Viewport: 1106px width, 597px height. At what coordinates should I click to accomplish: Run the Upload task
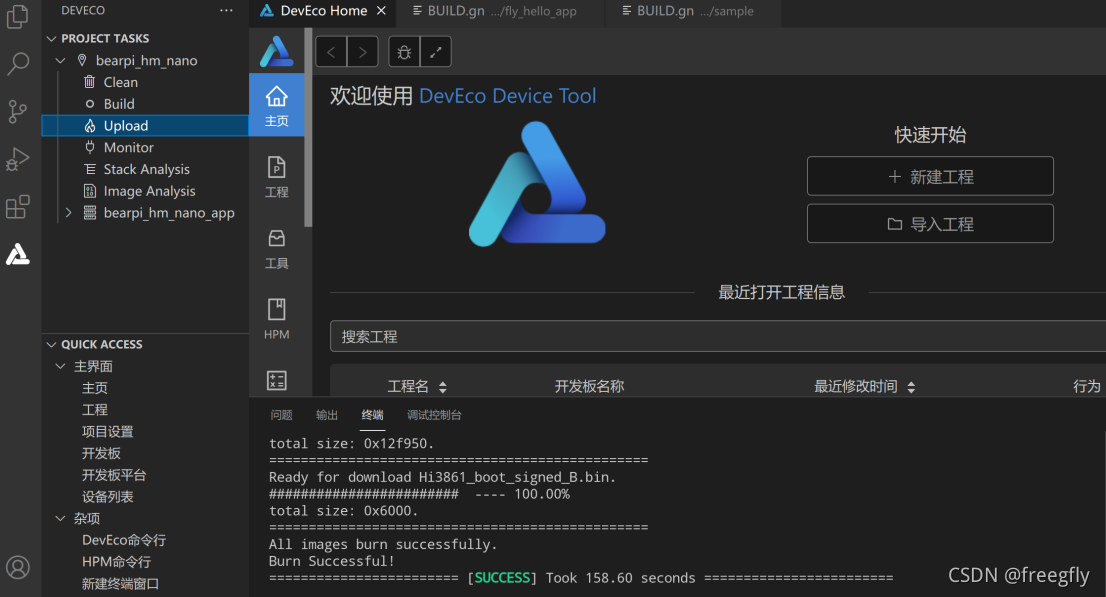(145, 126)
